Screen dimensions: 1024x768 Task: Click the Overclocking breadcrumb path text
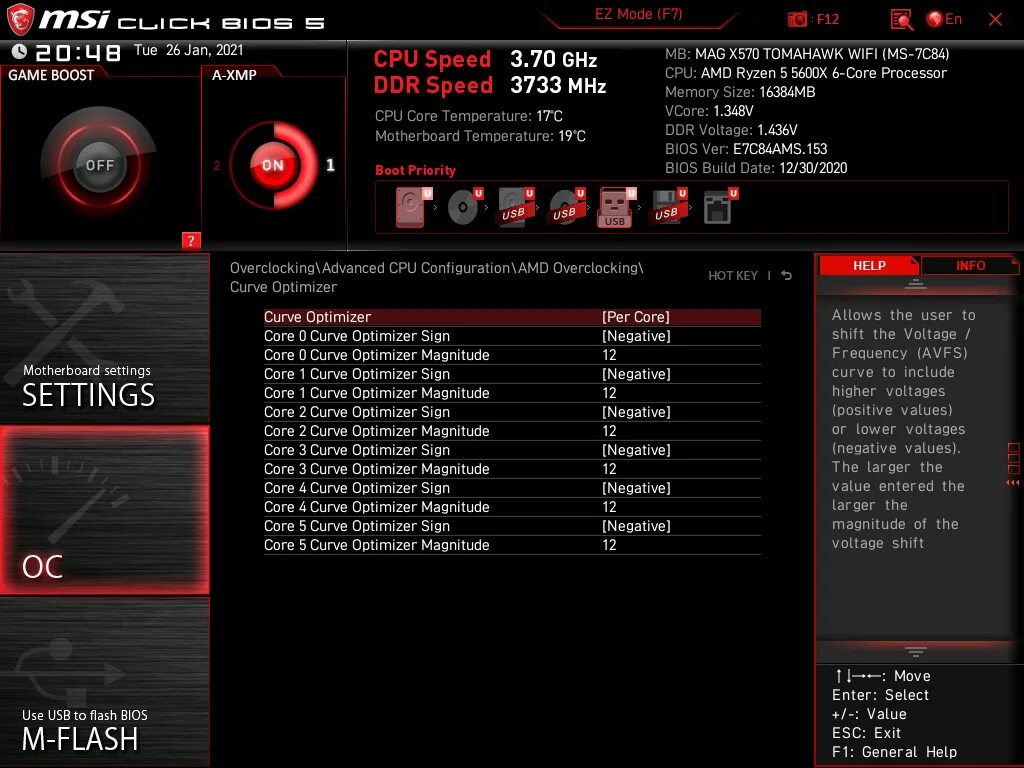click(x=436, y=278)
